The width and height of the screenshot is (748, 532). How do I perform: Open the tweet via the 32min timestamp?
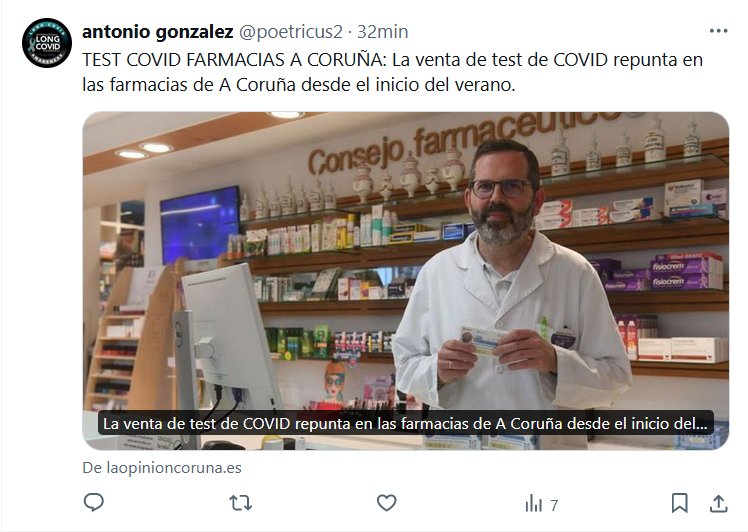[383, 32]
